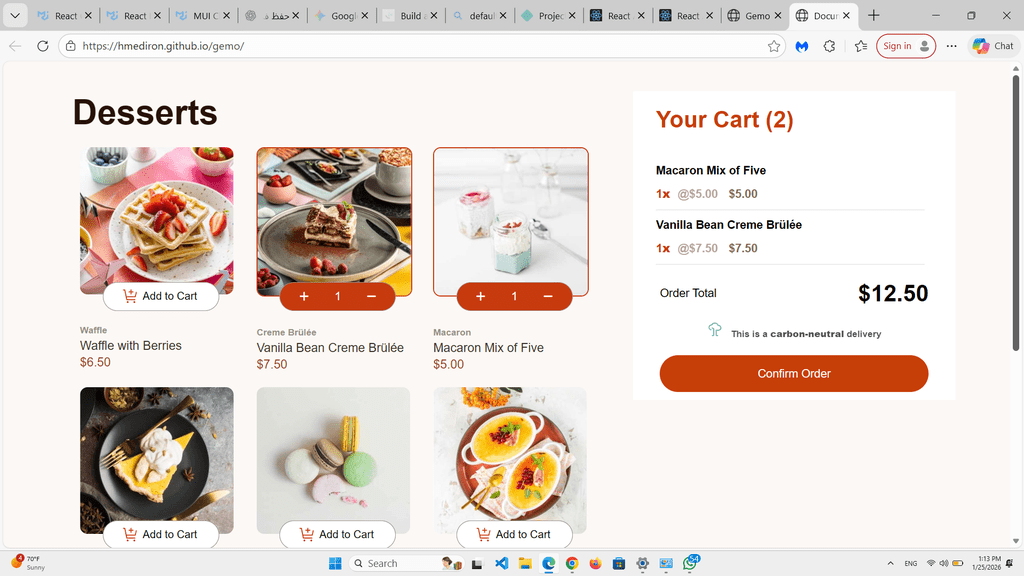The height and width of the screenshot is (576, 1024).
Task: Open WhatsApp from the taskbar
Action: point(690,563)
